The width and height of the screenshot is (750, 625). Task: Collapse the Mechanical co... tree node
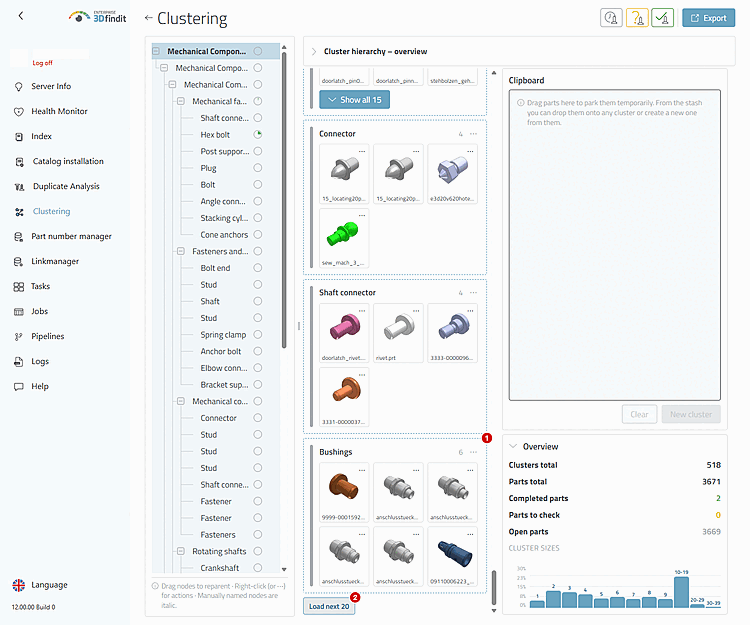(x=181, y=401)
